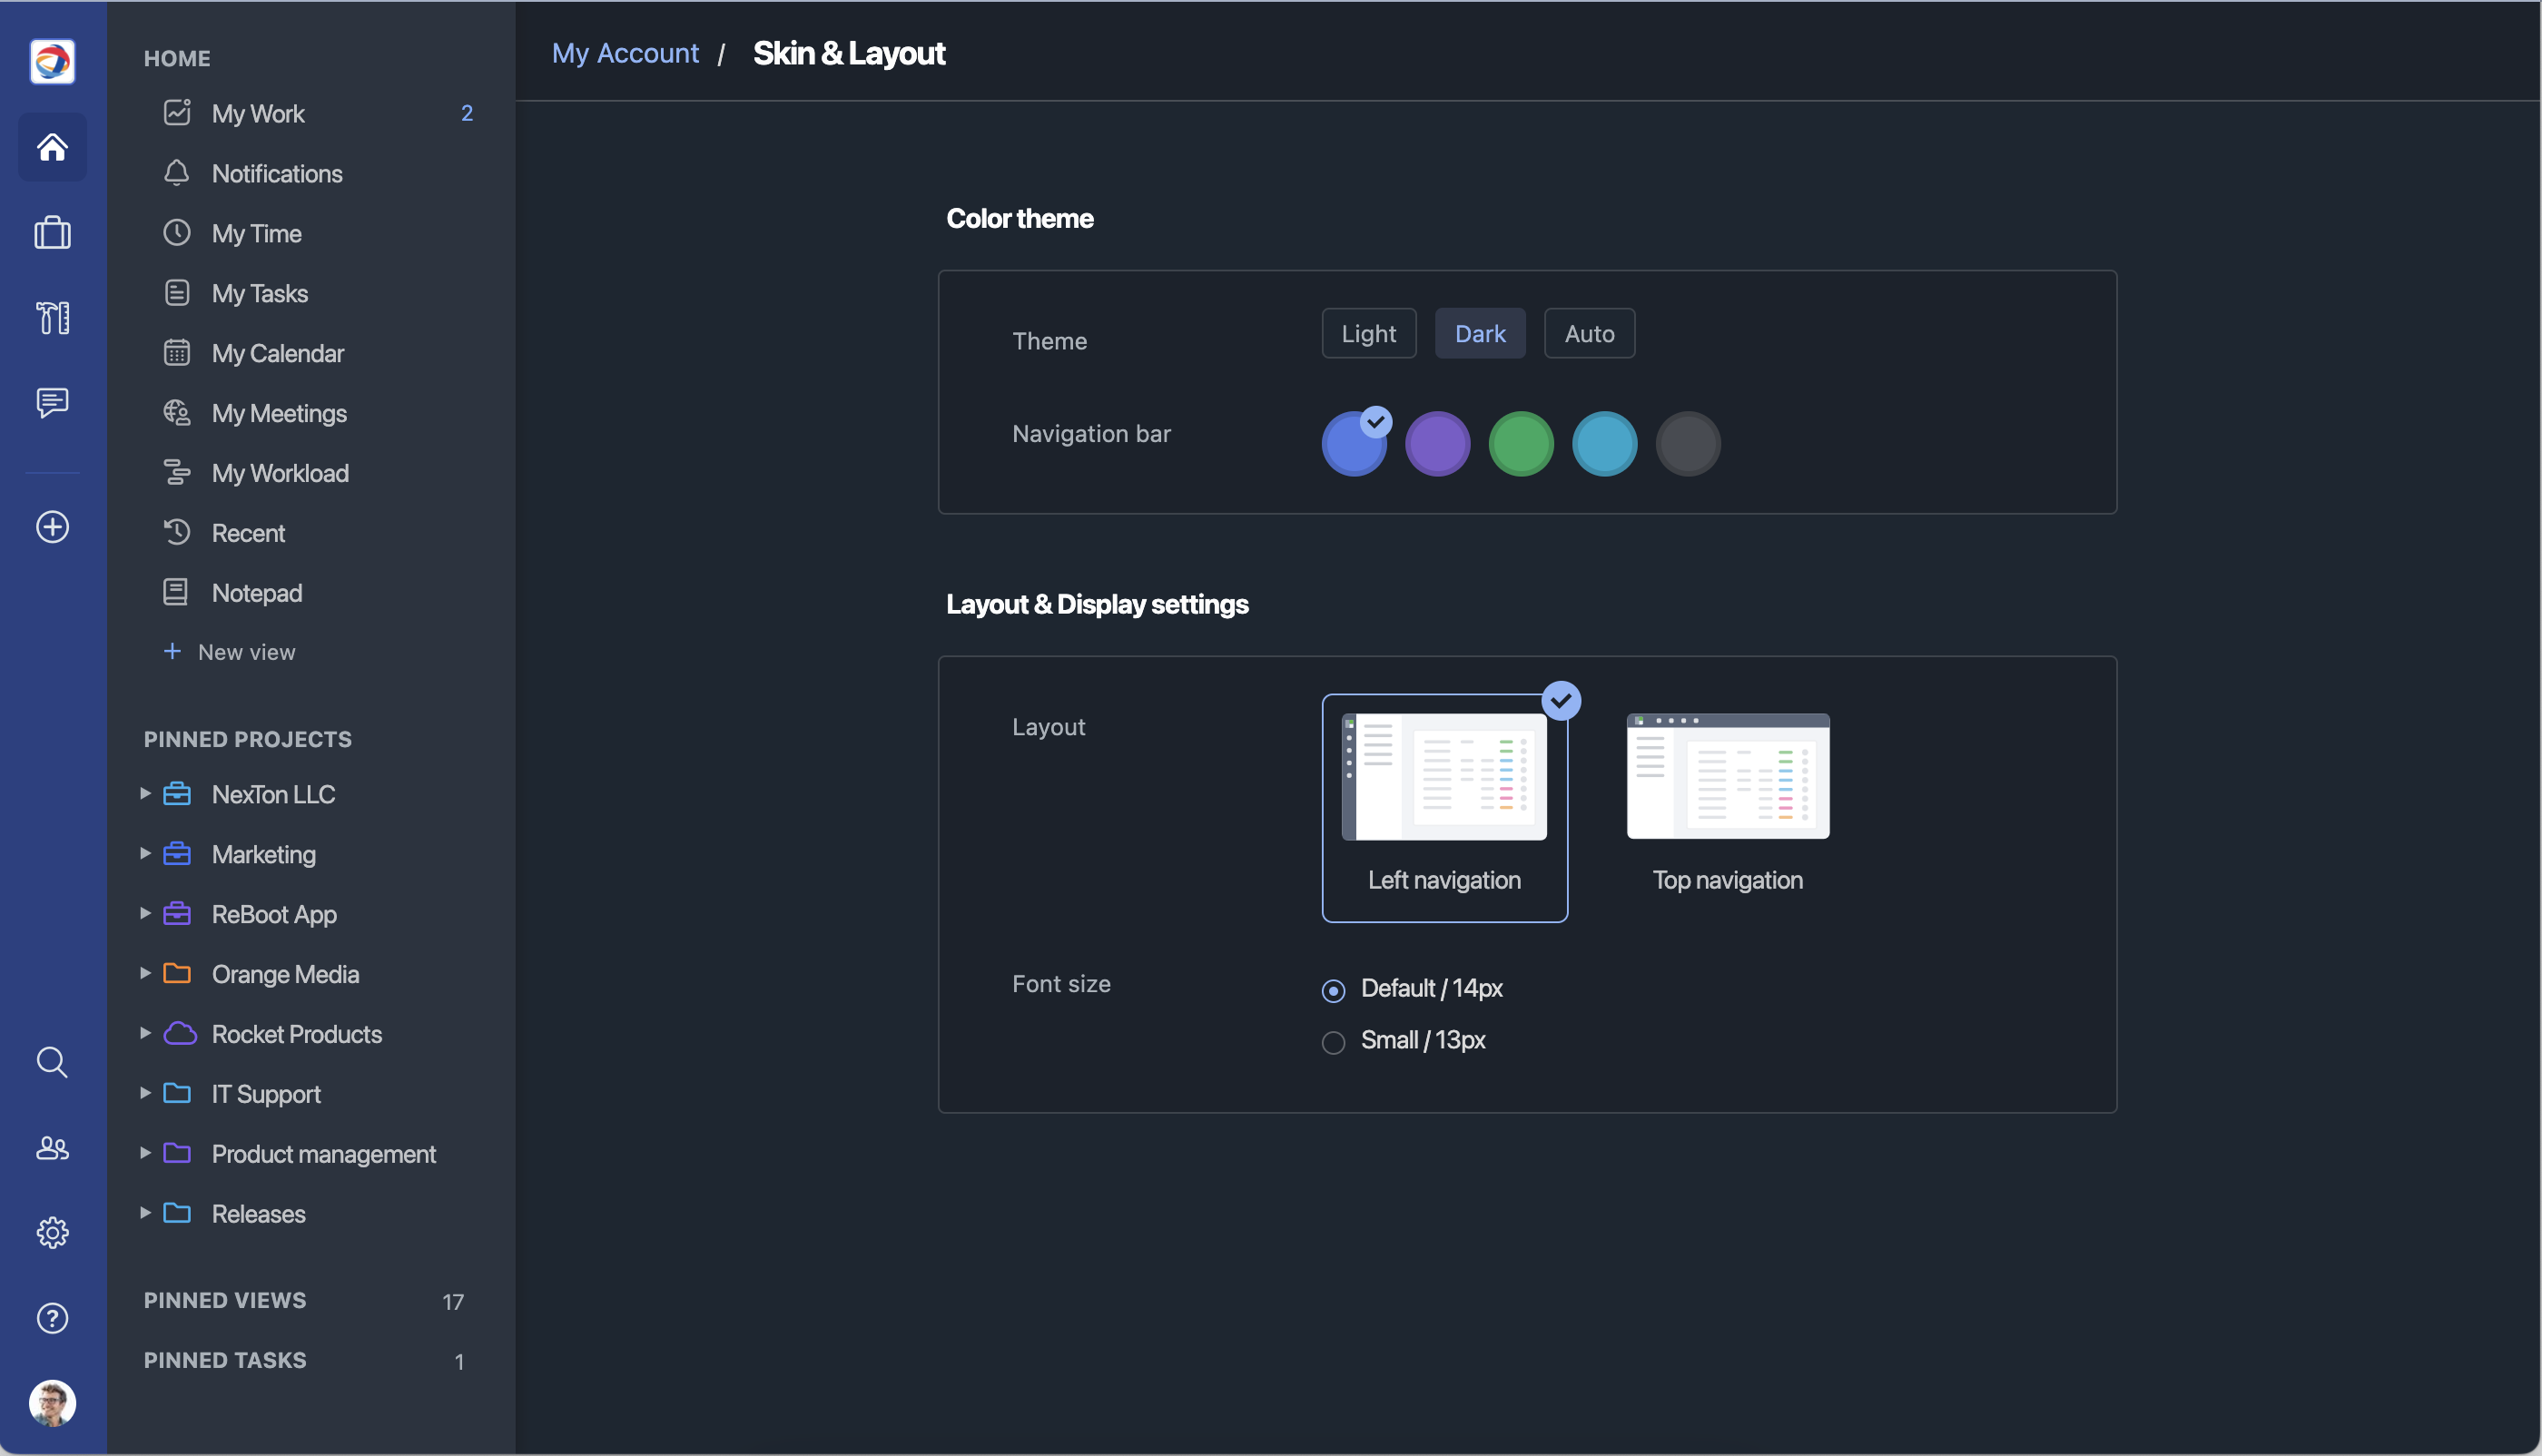This screenshot has height=1456, width=2542.
Task: Choose the Left navigation layout thumbnail
Action: tap(1444, 807)
